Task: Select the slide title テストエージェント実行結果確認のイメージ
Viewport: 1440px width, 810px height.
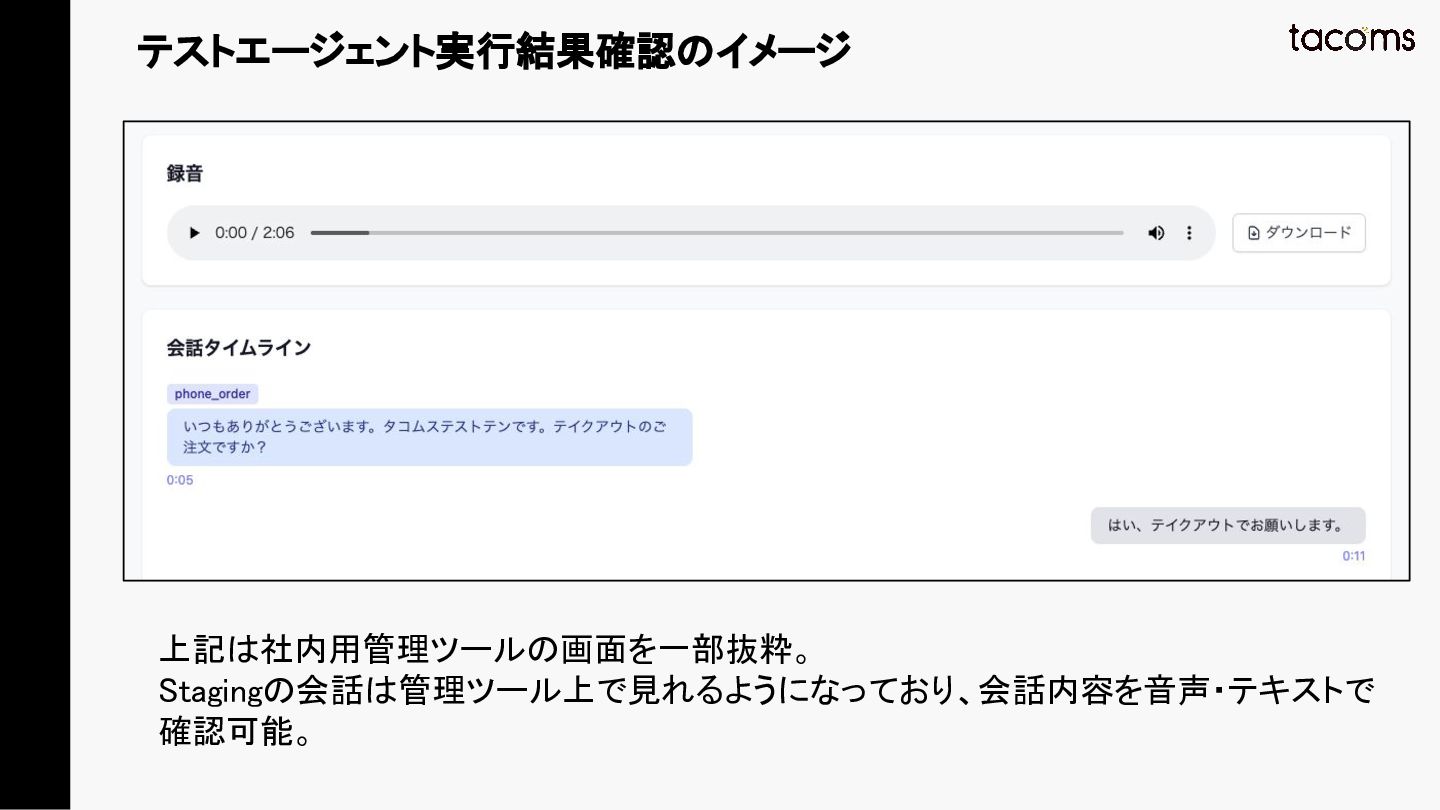Action: [492, 51]
